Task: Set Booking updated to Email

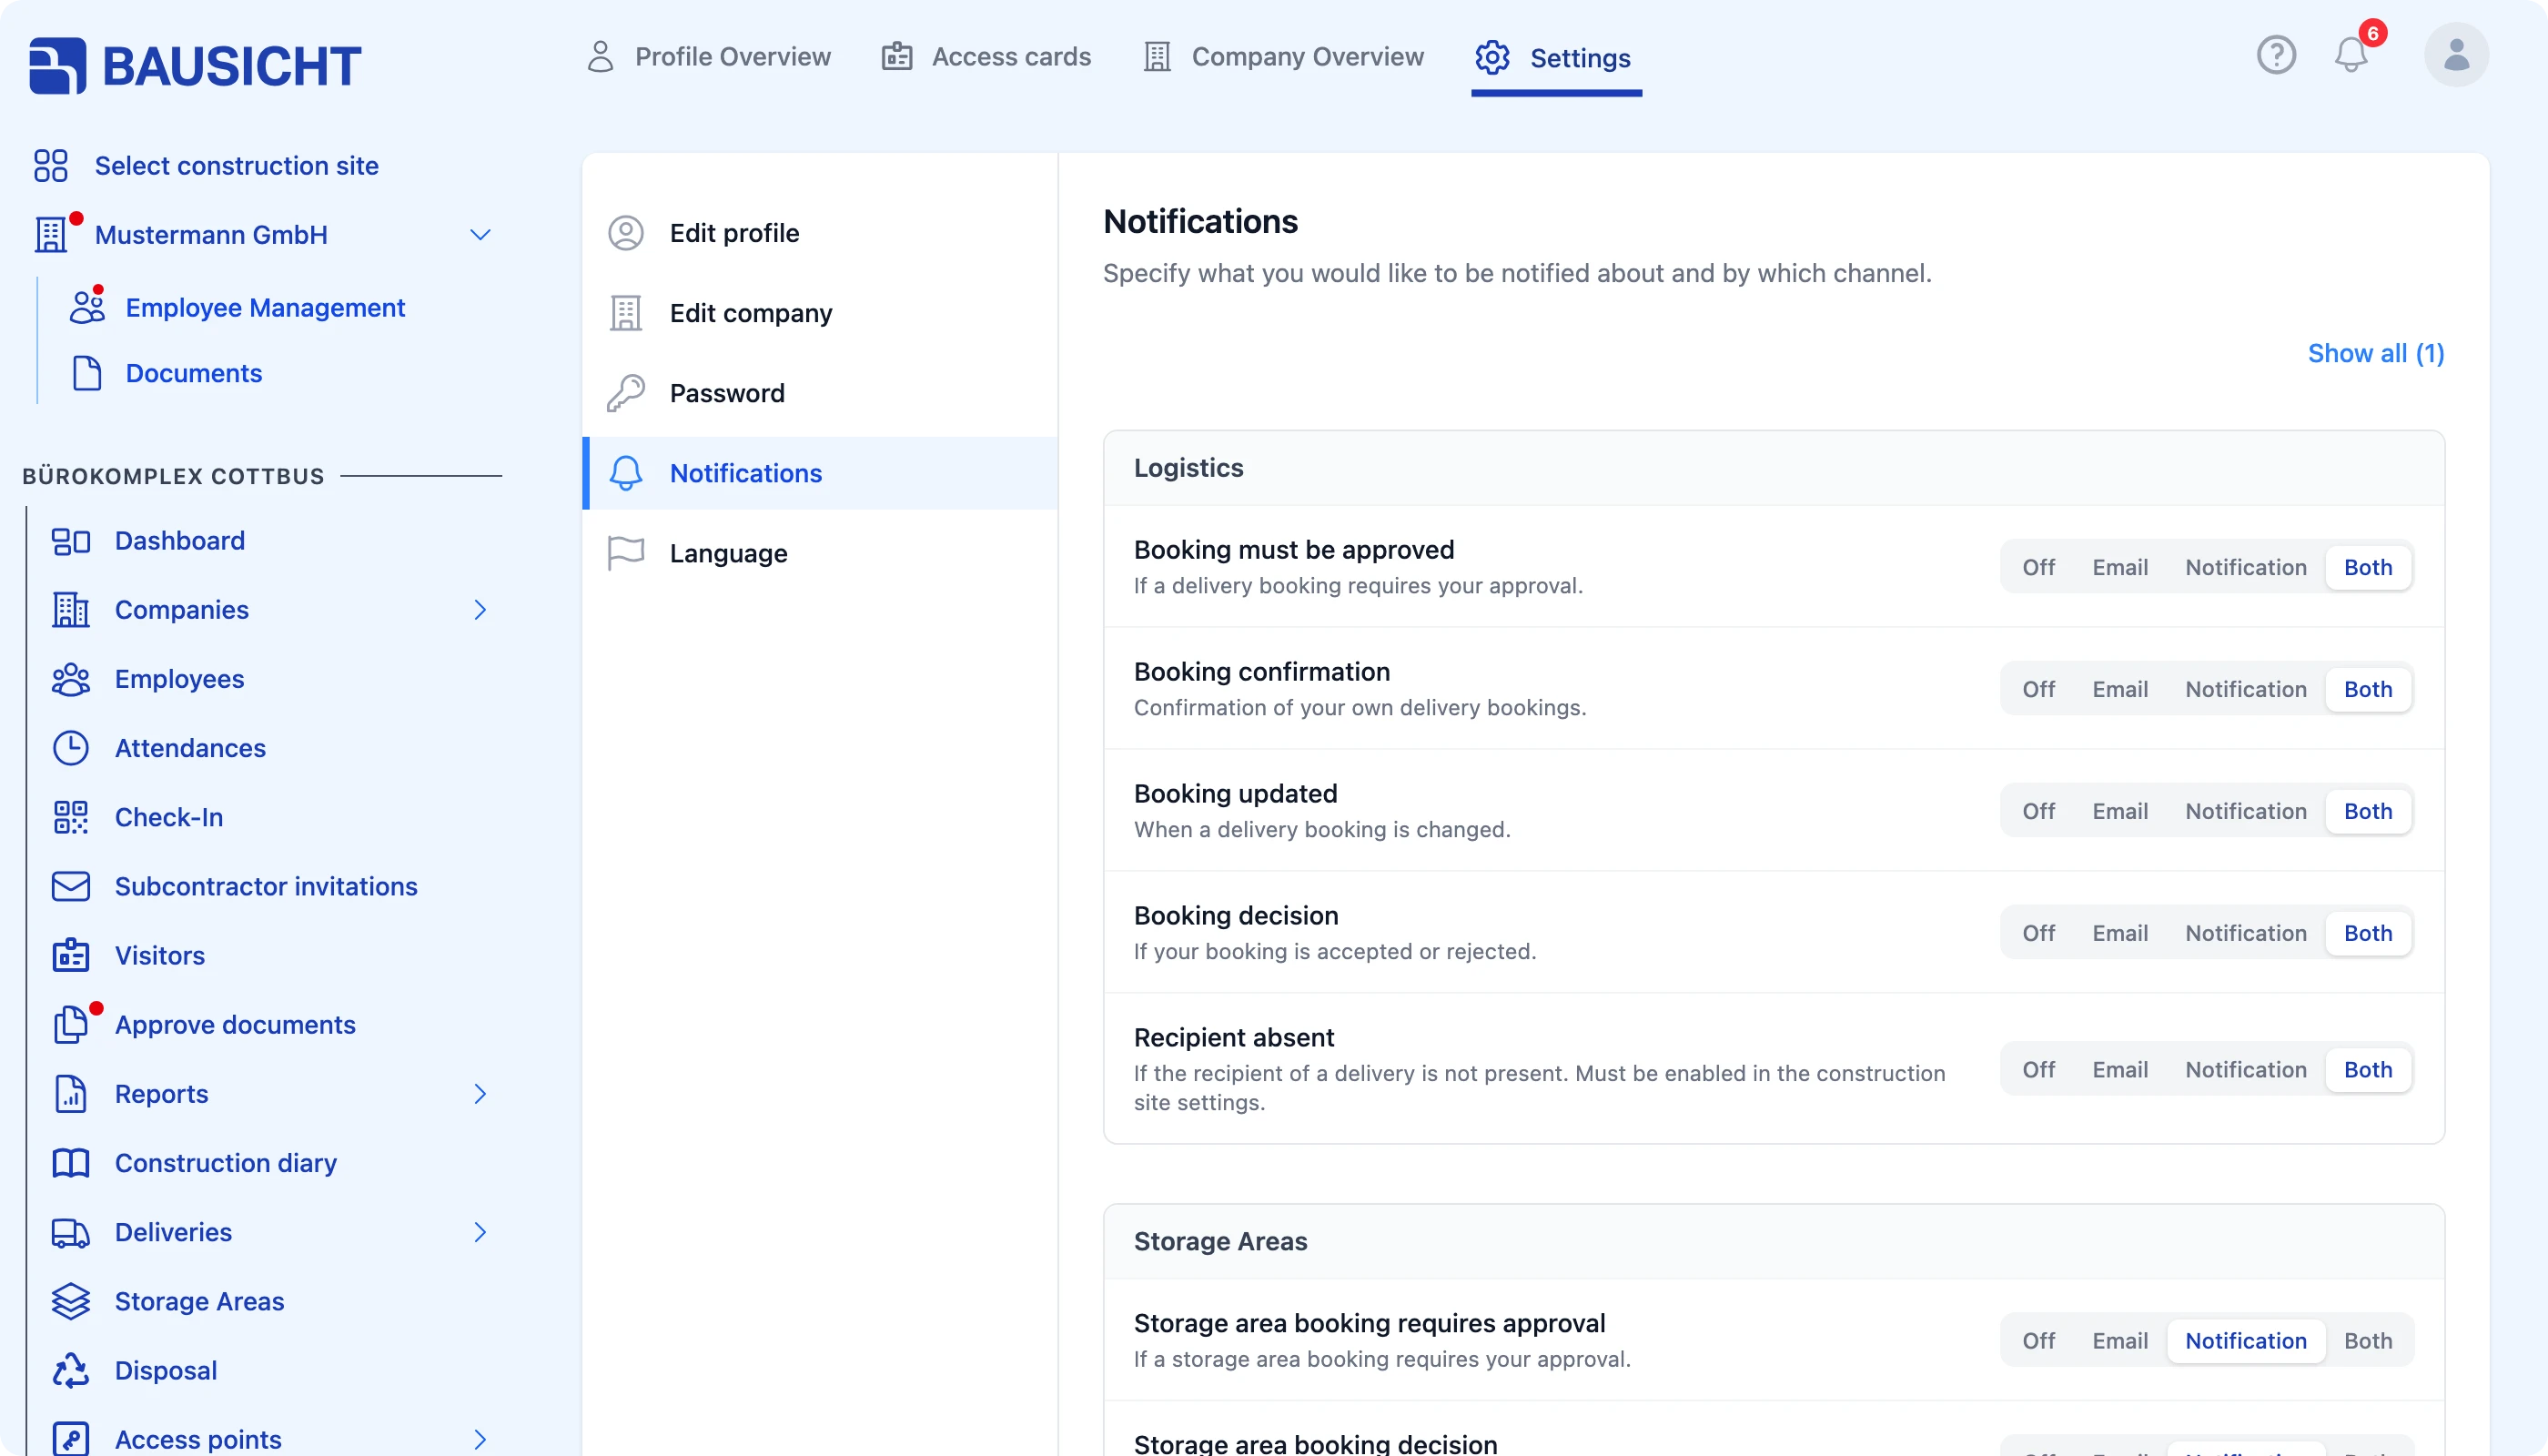Action: (x=2120, y=811)
